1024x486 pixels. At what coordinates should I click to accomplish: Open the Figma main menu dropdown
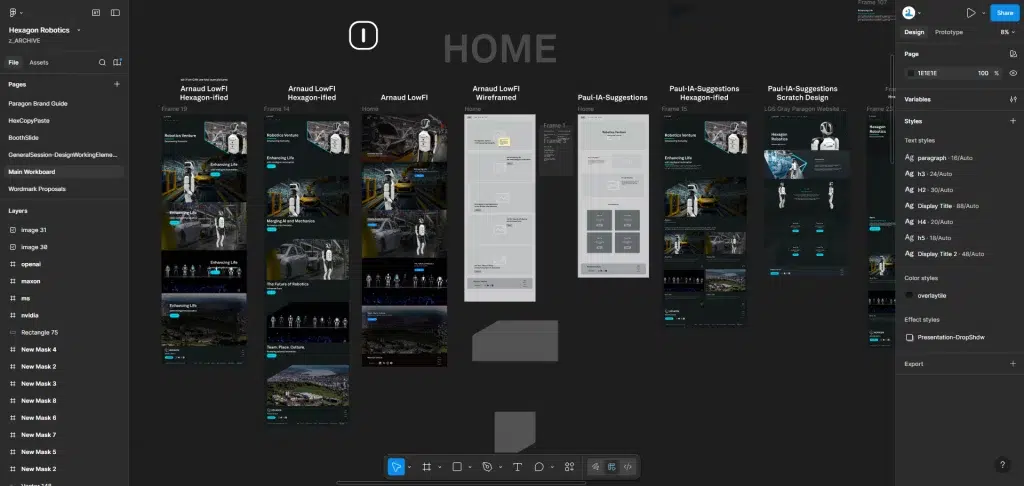tap(14, 13)
